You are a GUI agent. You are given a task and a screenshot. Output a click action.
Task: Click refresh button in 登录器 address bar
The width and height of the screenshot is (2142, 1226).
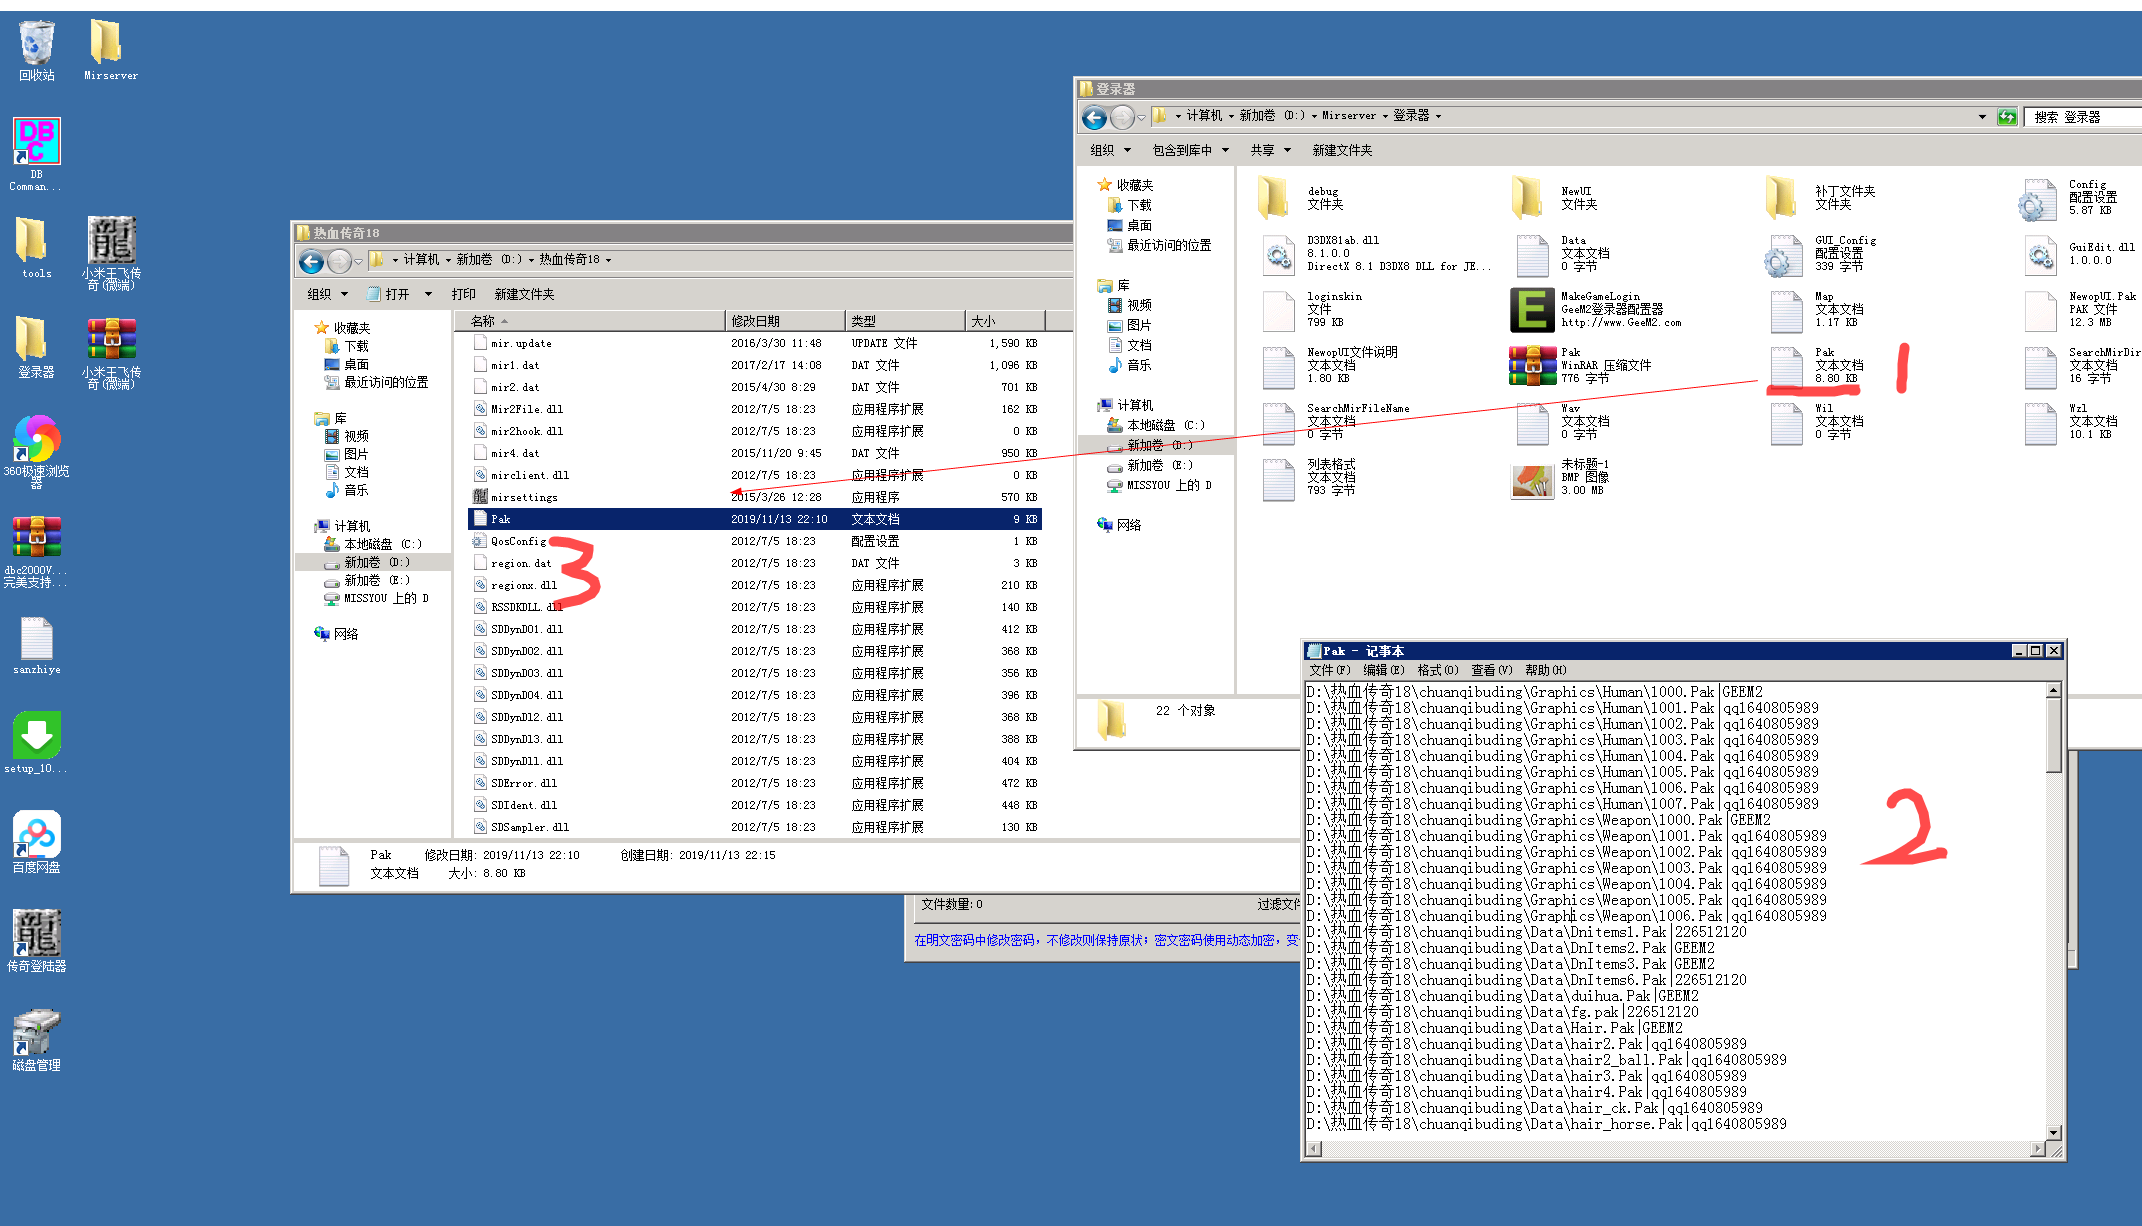[x=2006, y=117]
